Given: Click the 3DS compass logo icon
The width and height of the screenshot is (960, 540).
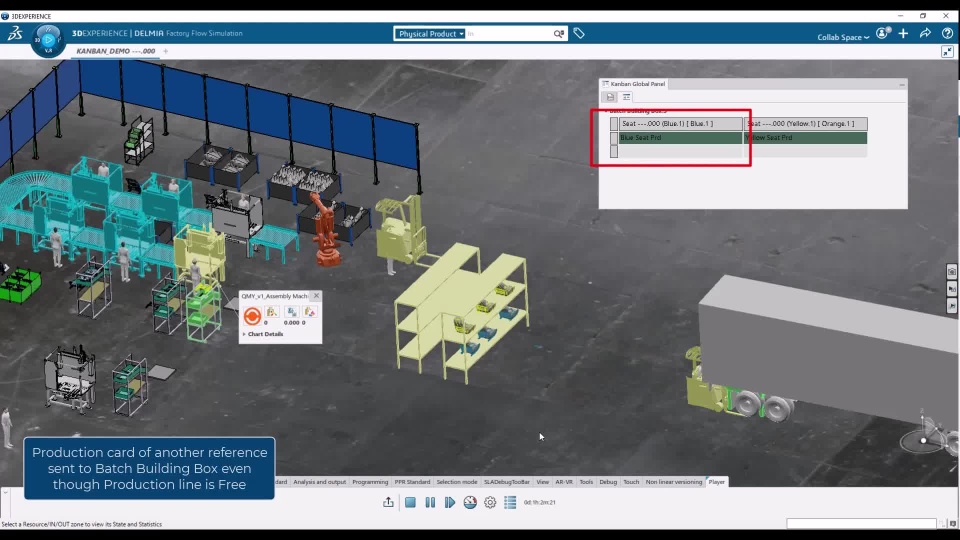Looking at the screenshot, I should tap(15, 34).
